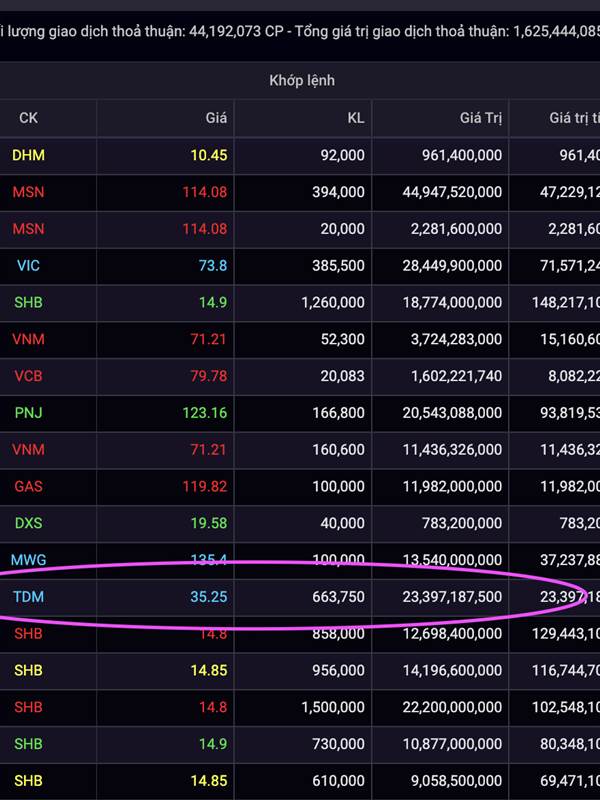600x800 pixels.
Task: Click the value 28,449,900,000
Action: point(452,265)
